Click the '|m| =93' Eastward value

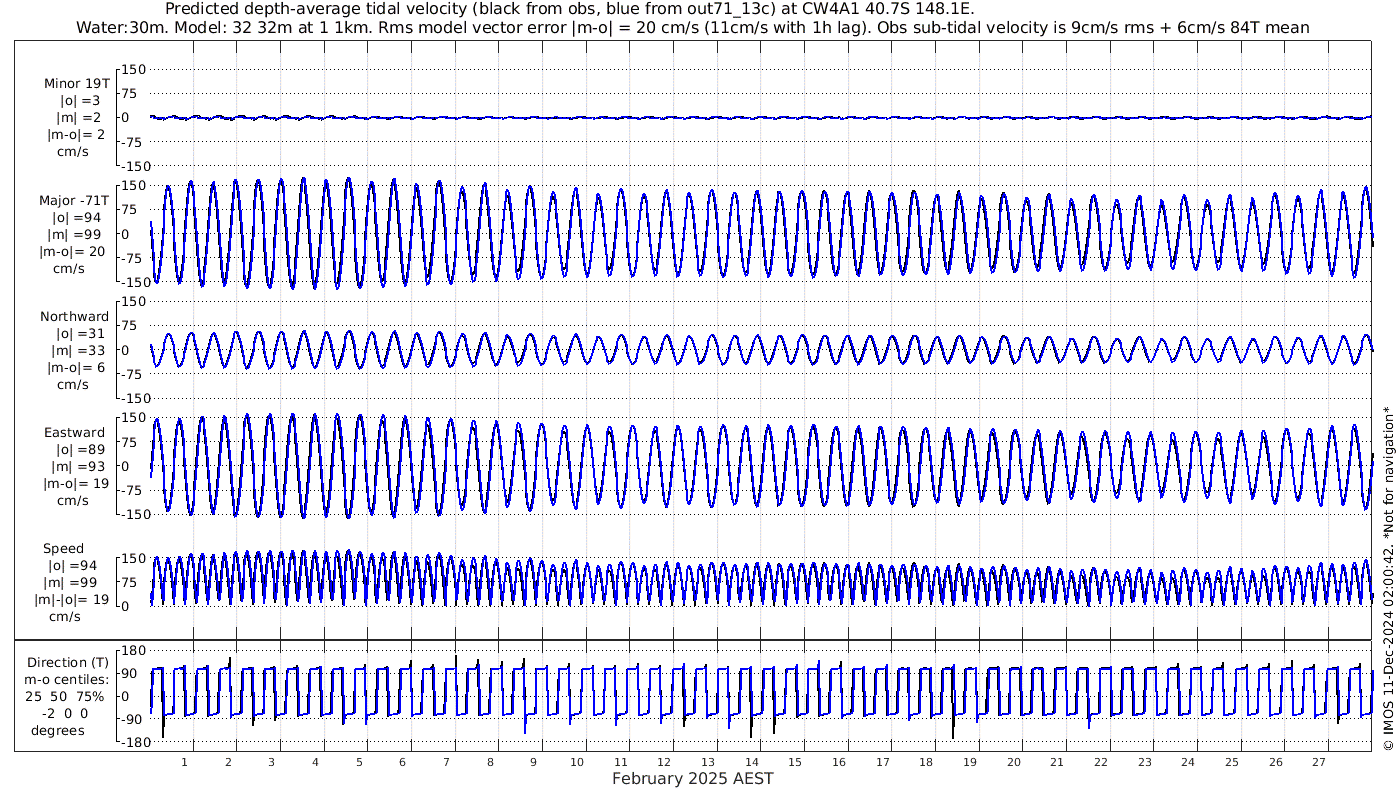[x=79, y=467]
